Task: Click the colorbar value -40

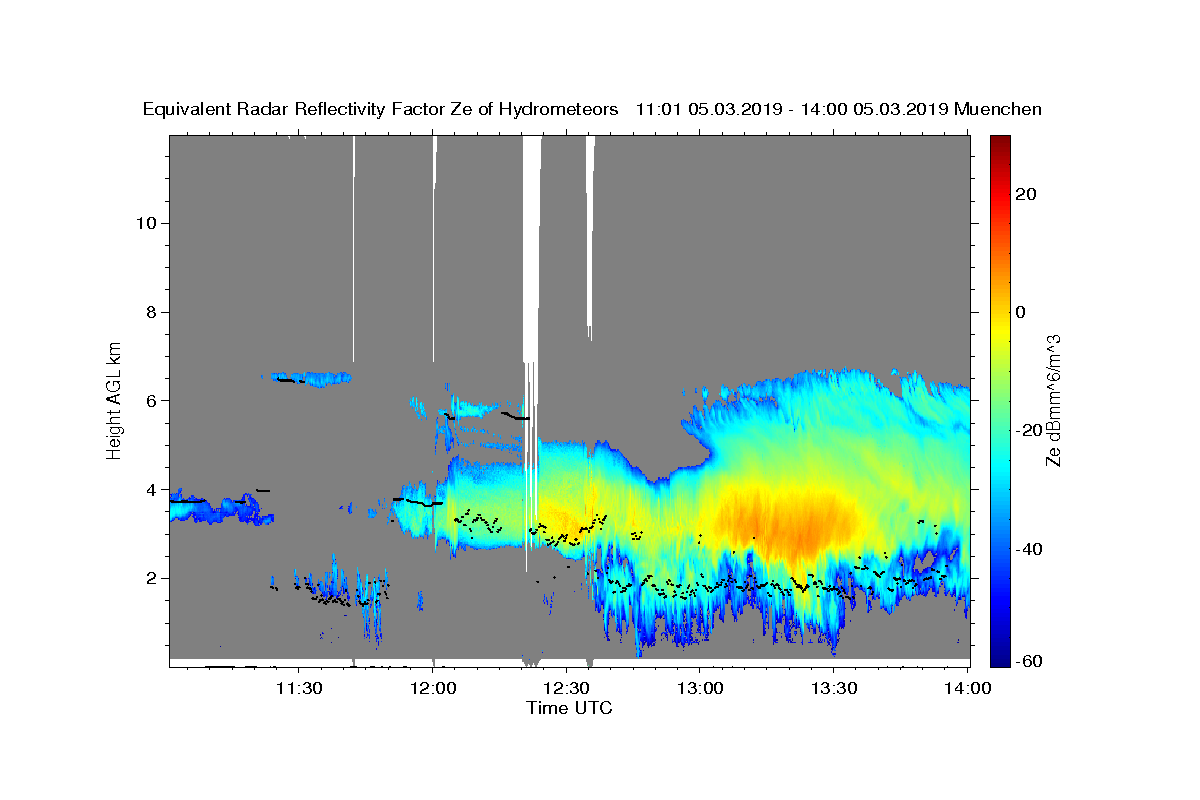Action: pyautogui.click(x=1028, y=549)
